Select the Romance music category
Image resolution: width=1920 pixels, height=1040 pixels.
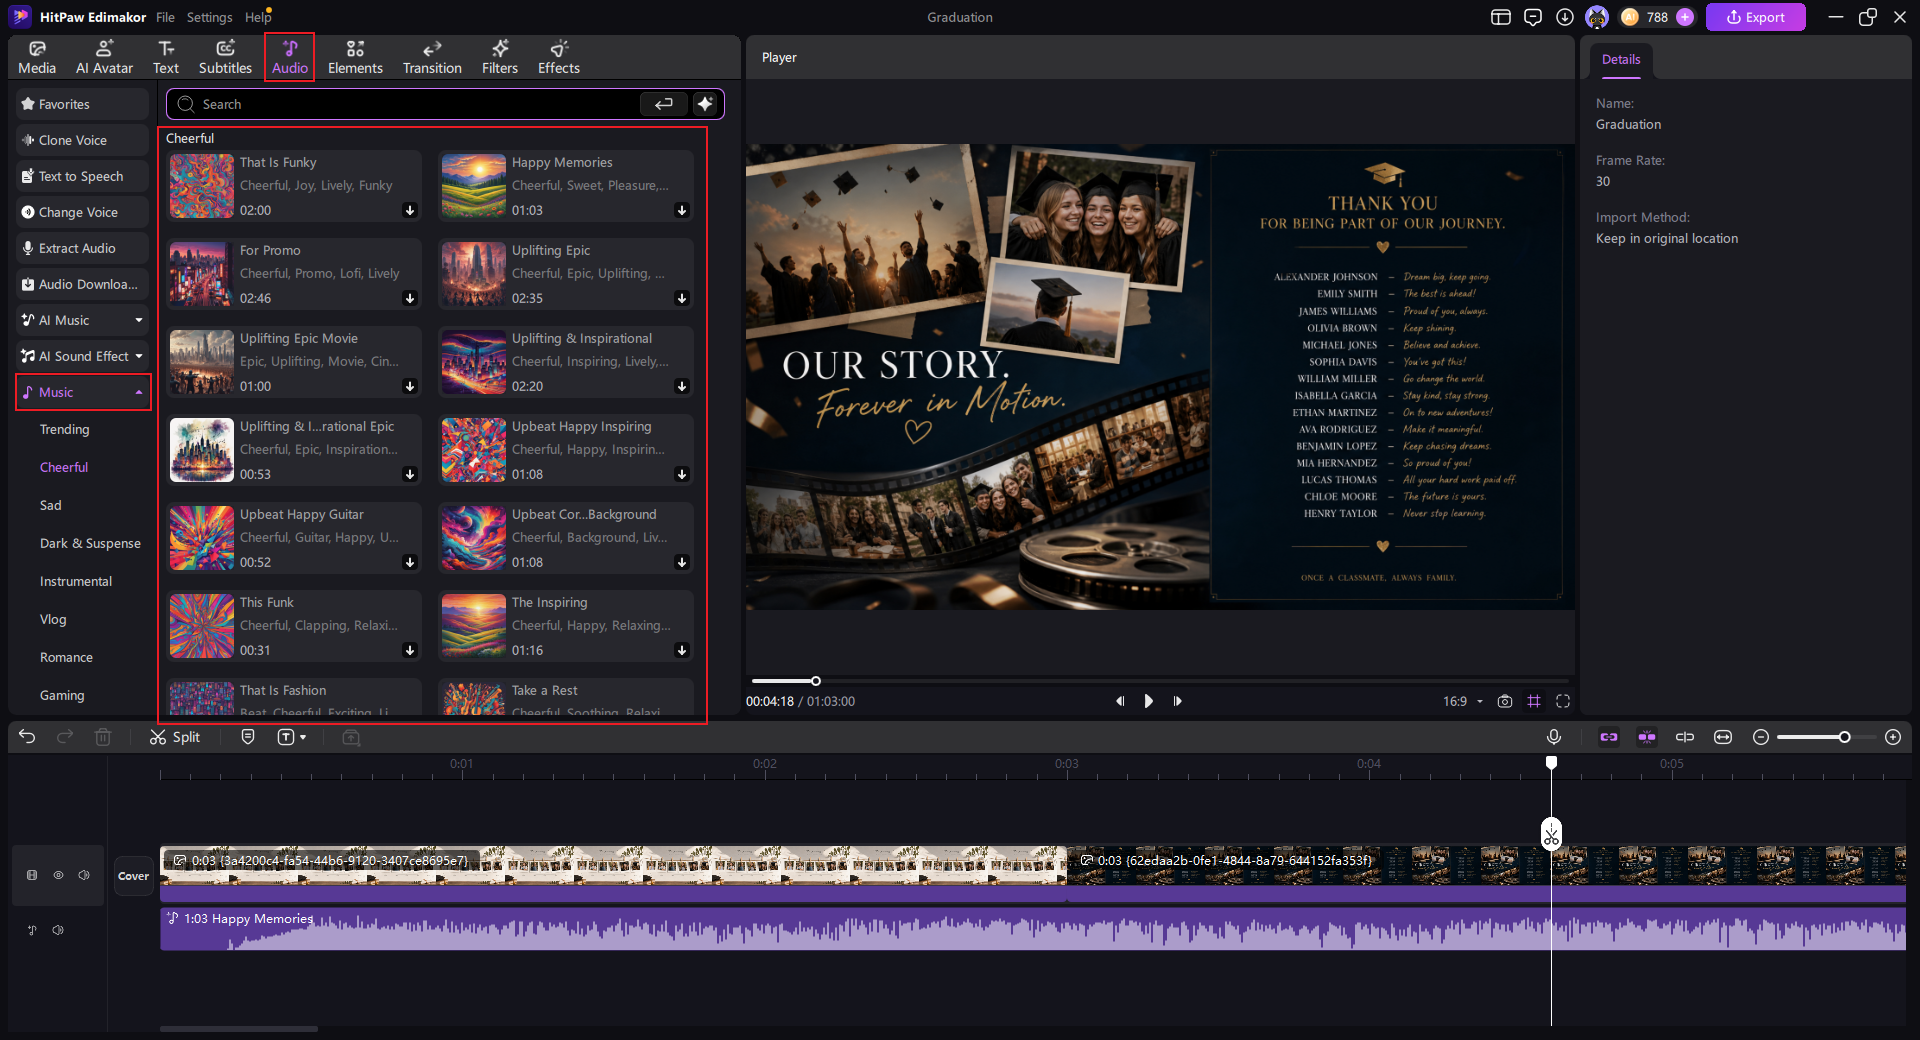[x=66, y=657]
